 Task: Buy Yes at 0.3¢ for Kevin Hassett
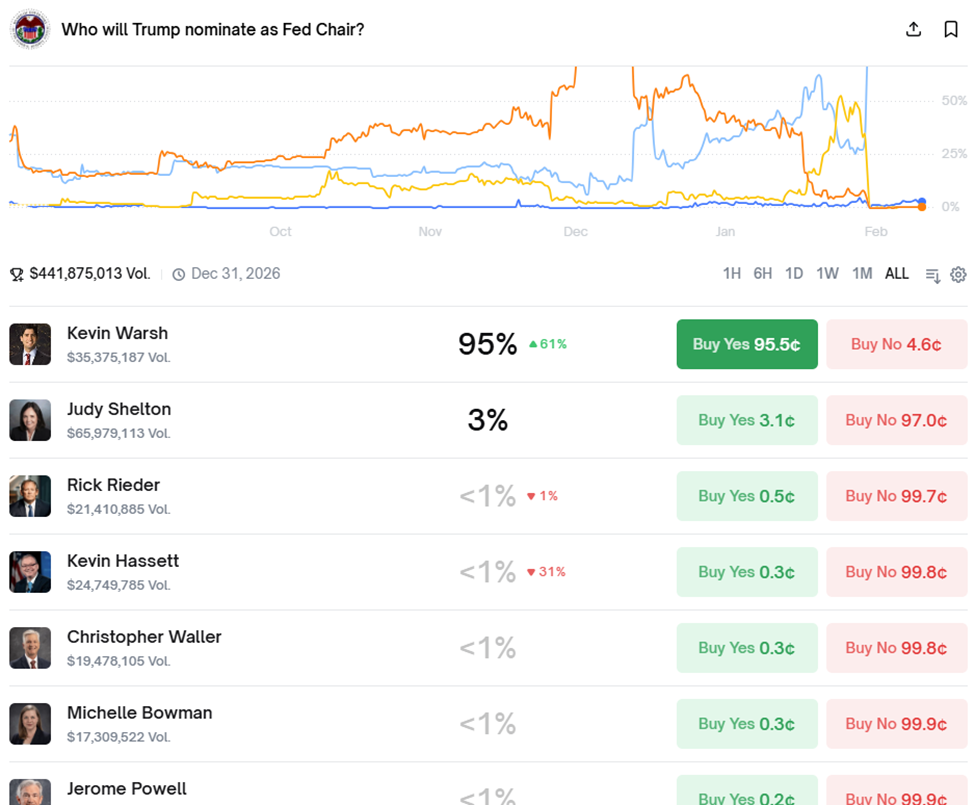click(x=747, y=572)
